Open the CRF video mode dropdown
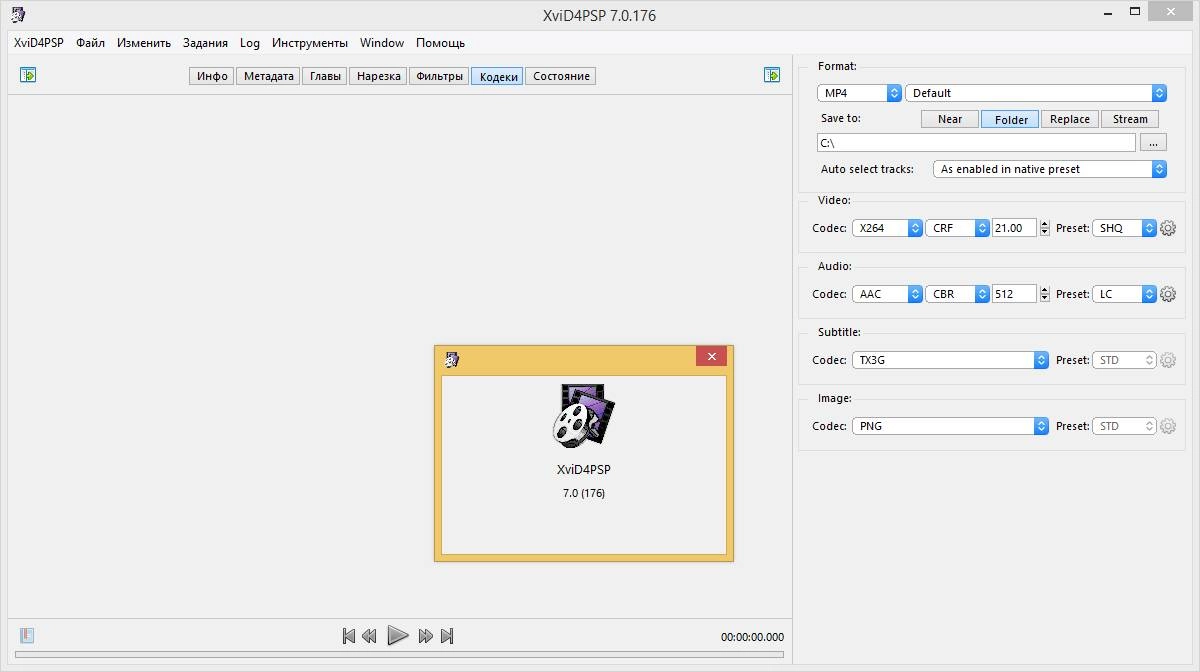 [957, 228]
